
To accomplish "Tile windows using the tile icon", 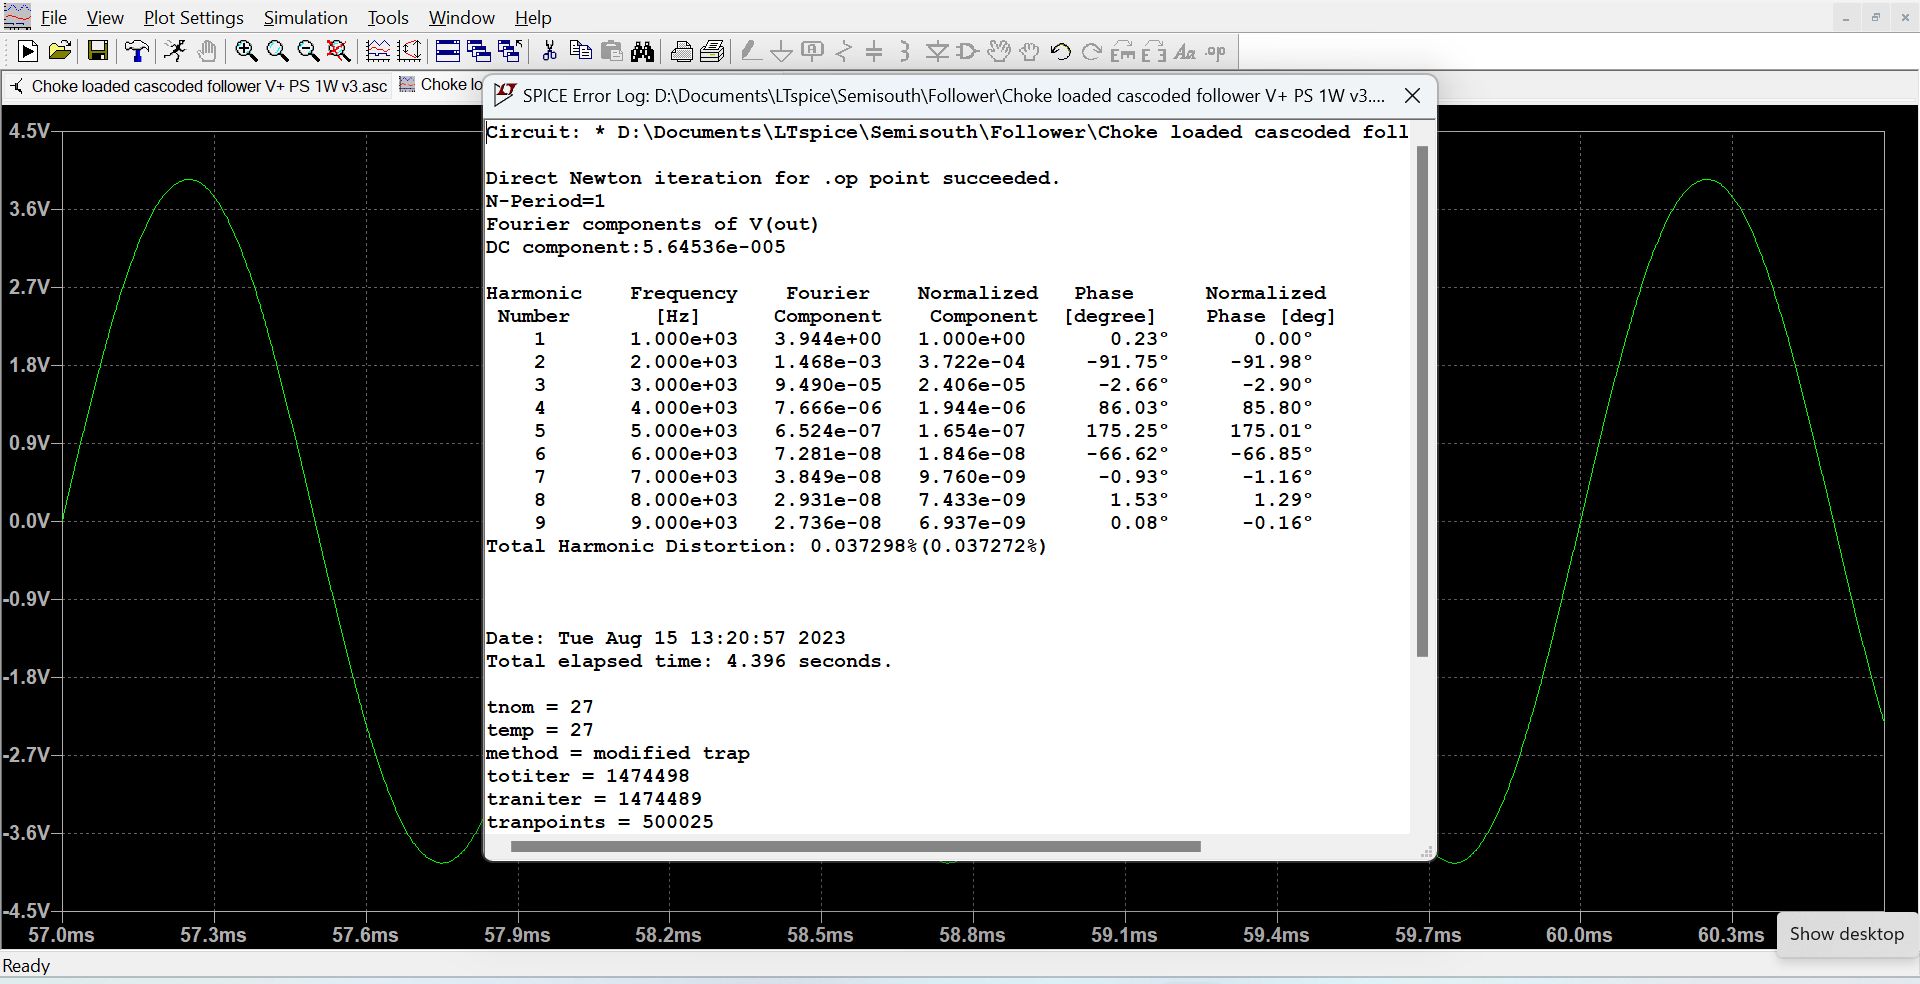I will click(x=448, y=52).
